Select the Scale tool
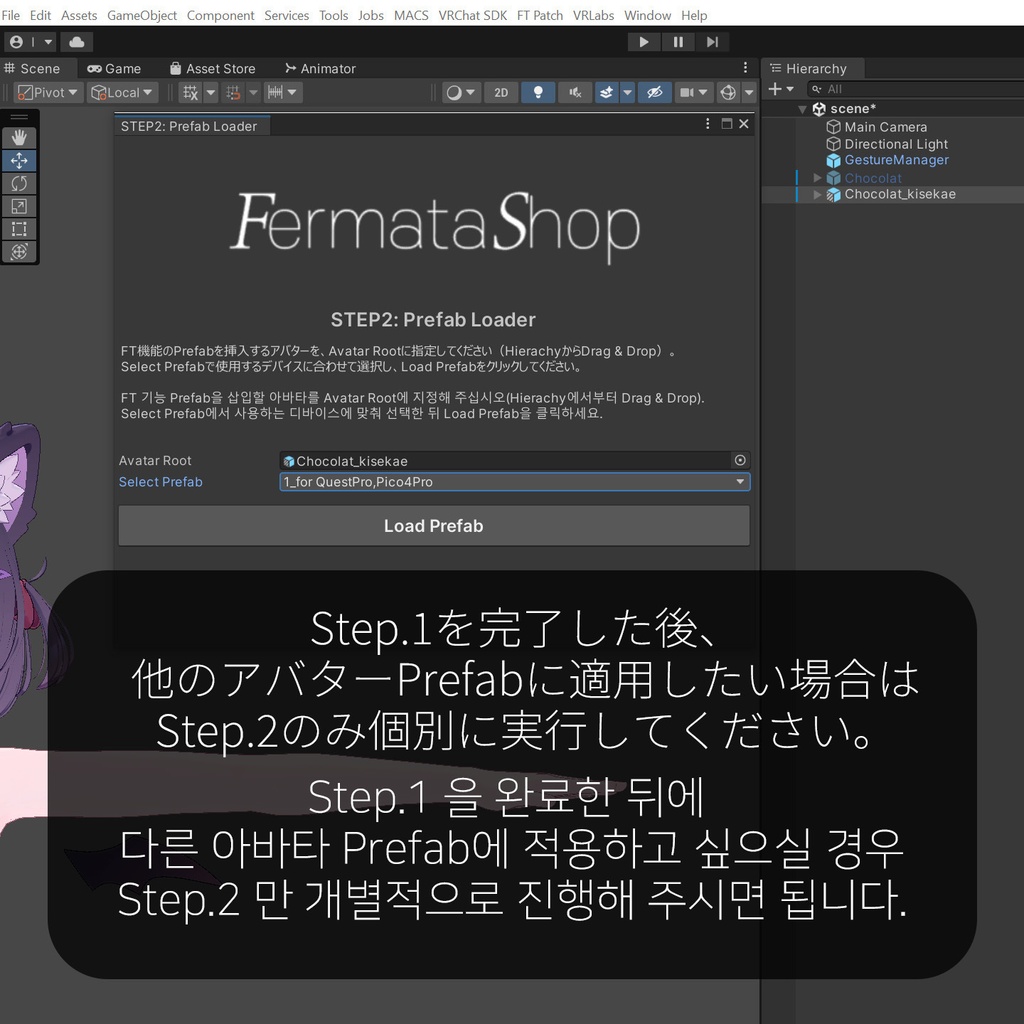 tap(18, 206)
